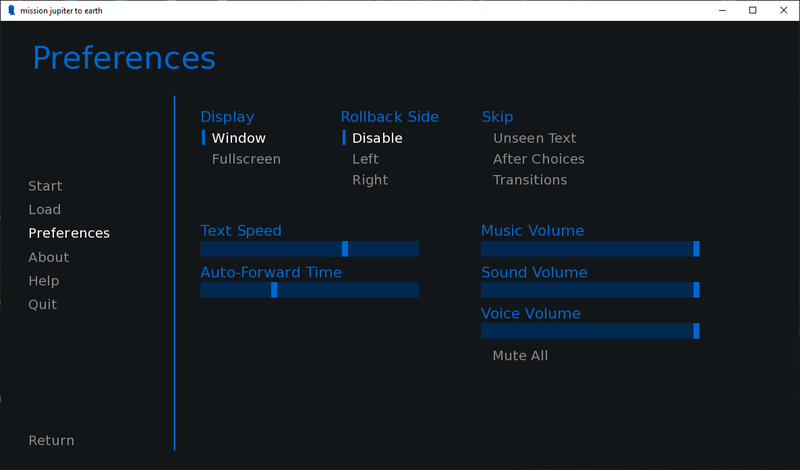Enable the Mute All option

(520, 356)
